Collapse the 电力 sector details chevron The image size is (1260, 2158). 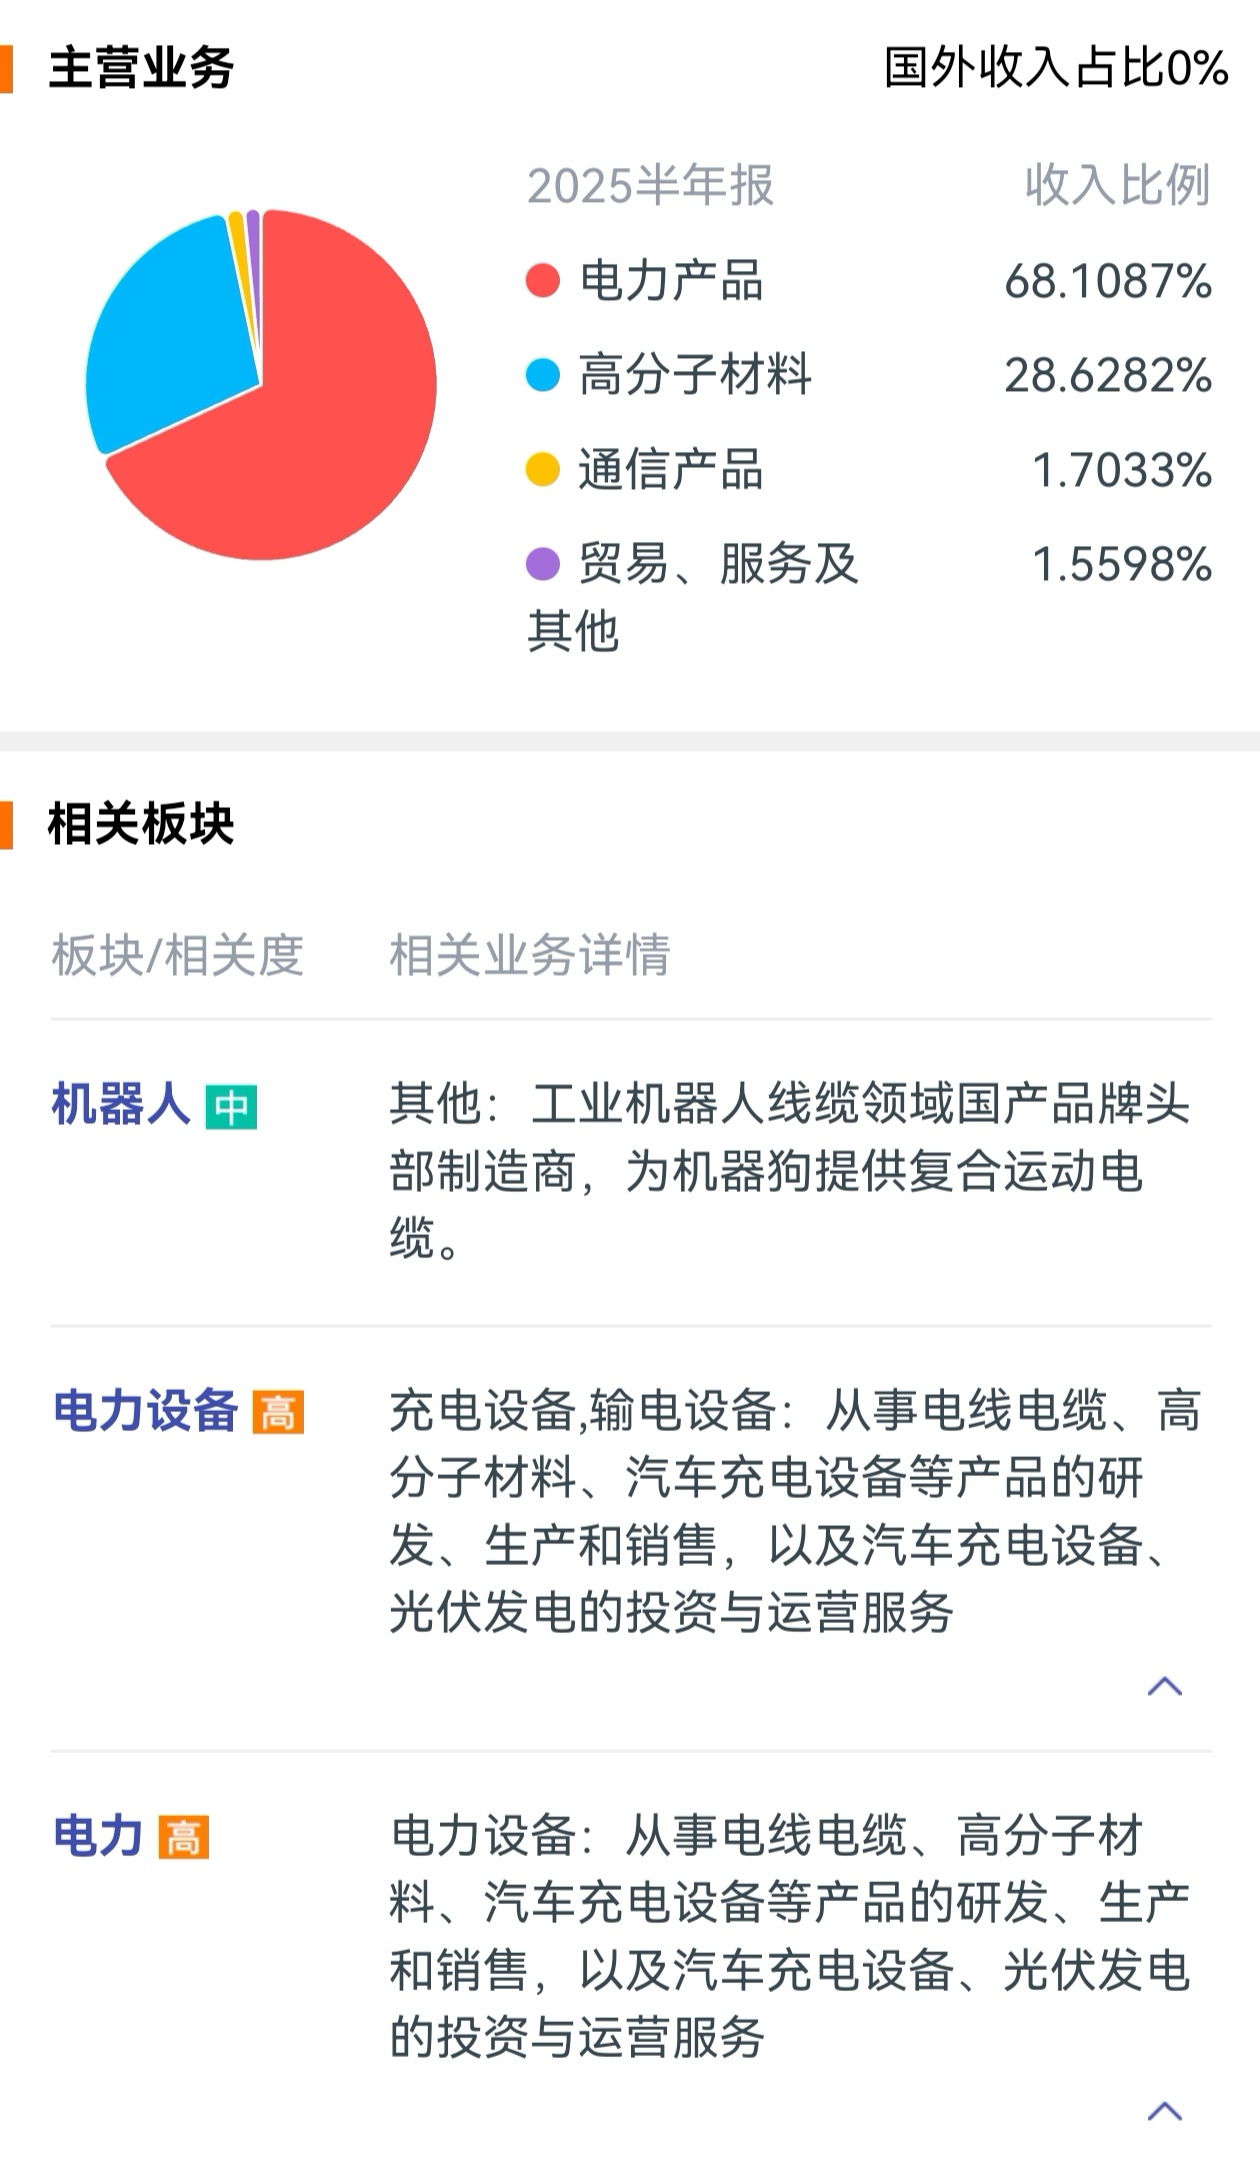(x=1165, y=2111)
